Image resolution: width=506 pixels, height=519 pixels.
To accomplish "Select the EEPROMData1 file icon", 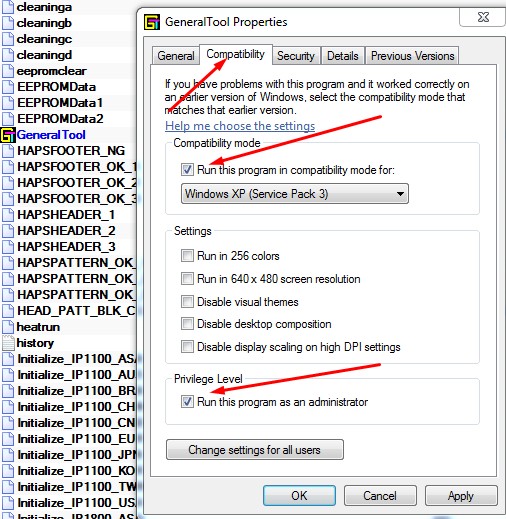I will click(x=8, y=103).
